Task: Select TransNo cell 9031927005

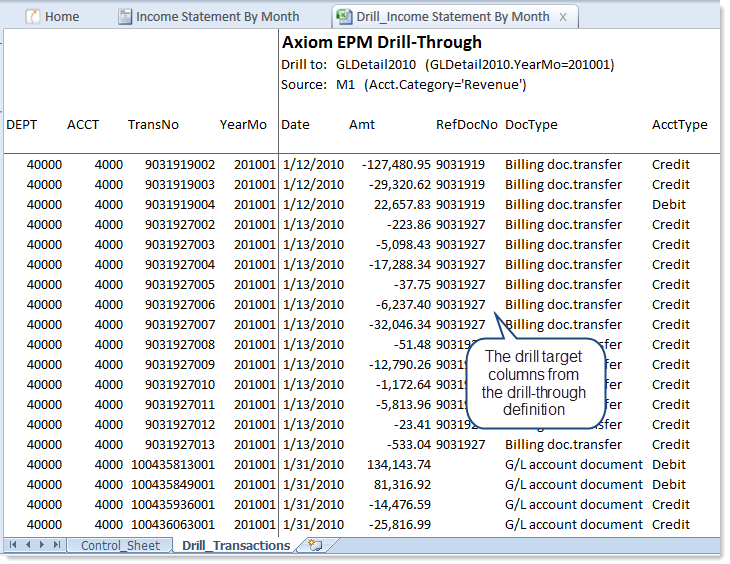Action: [180, 285]
